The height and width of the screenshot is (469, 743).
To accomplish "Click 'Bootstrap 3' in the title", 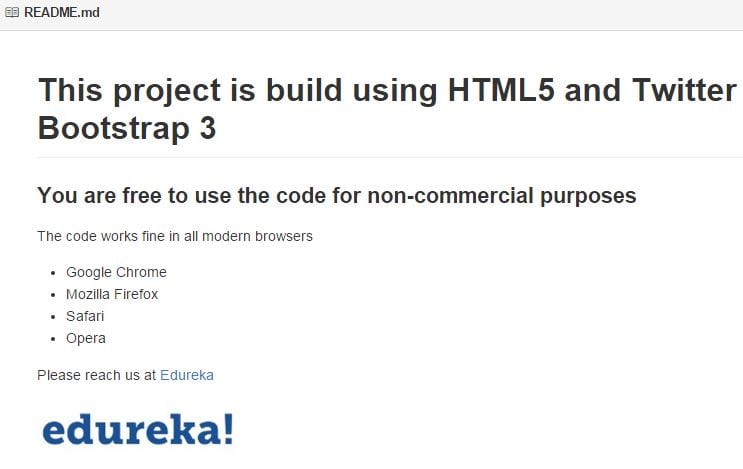I will pos(127,128).
